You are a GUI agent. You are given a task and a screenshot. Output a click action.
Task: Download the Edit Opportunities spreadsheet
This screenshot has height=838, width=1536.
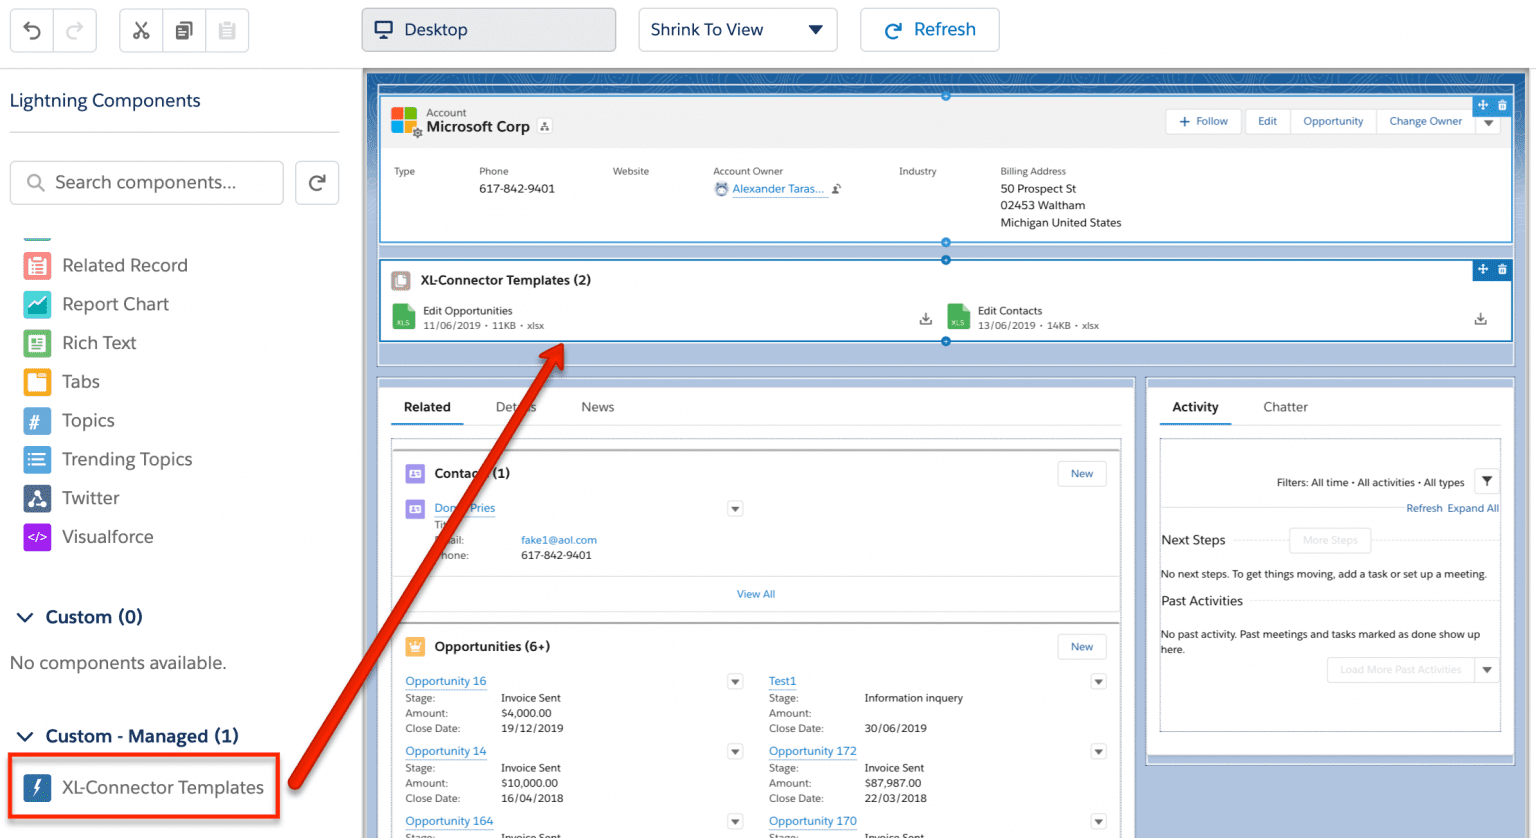925,317
